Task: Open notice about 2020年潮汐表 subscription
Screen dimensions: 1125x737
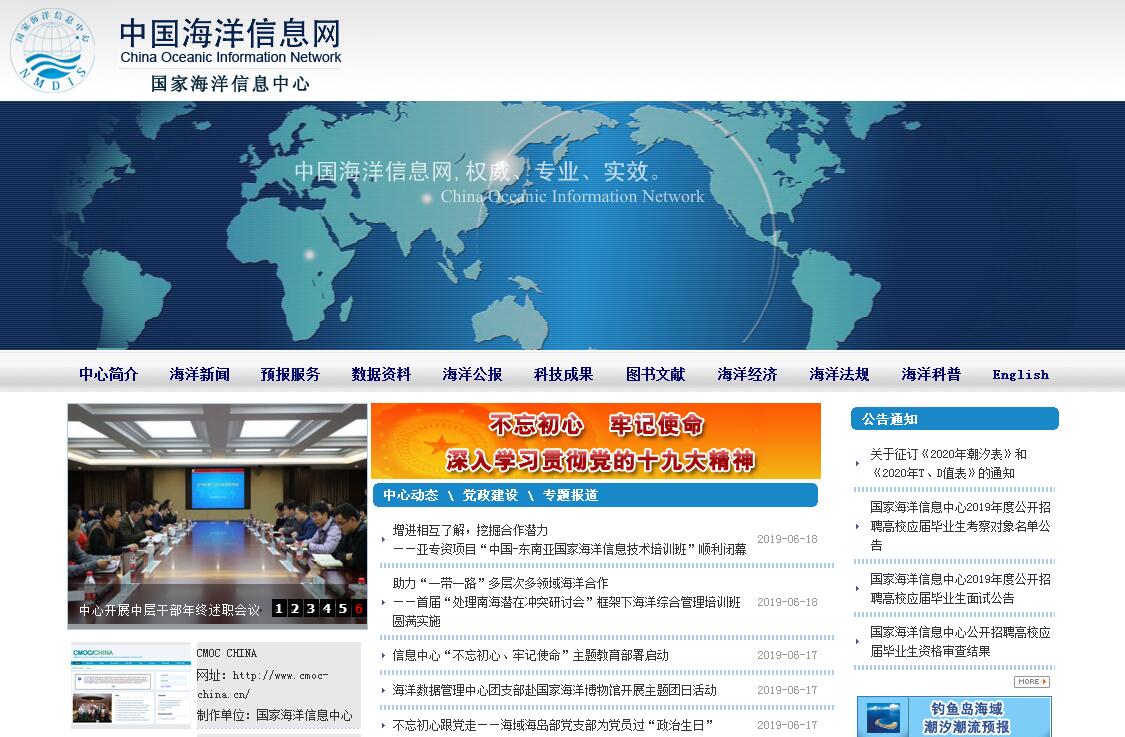Action: click(948, 463)
